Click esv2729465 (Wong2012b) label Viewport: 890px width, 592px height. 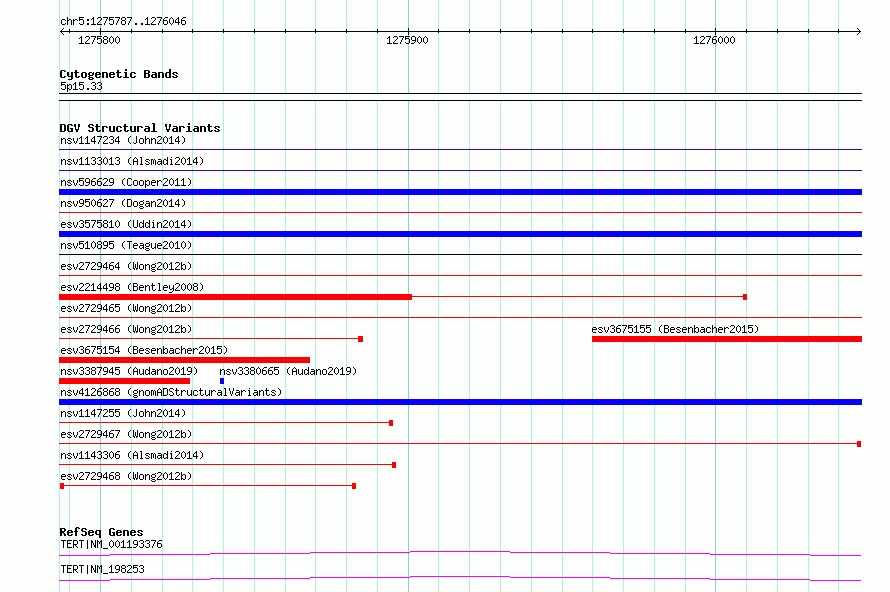click(x=126, y=308)
